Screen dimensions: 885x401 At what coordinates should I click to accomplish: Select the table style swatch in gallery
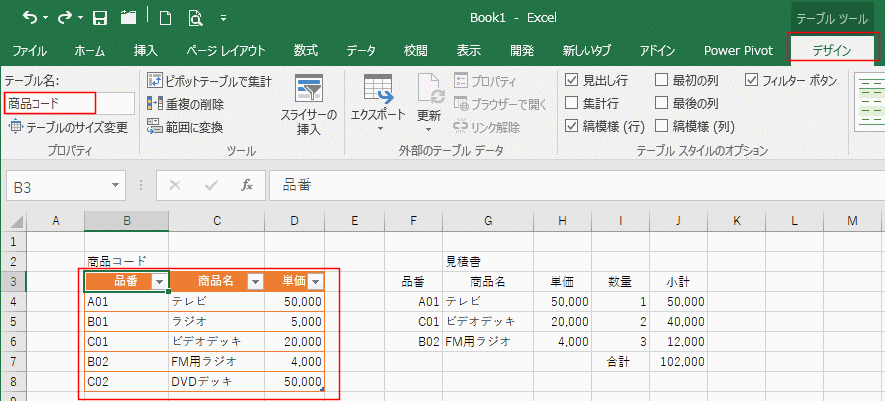[x=870, y=95]
